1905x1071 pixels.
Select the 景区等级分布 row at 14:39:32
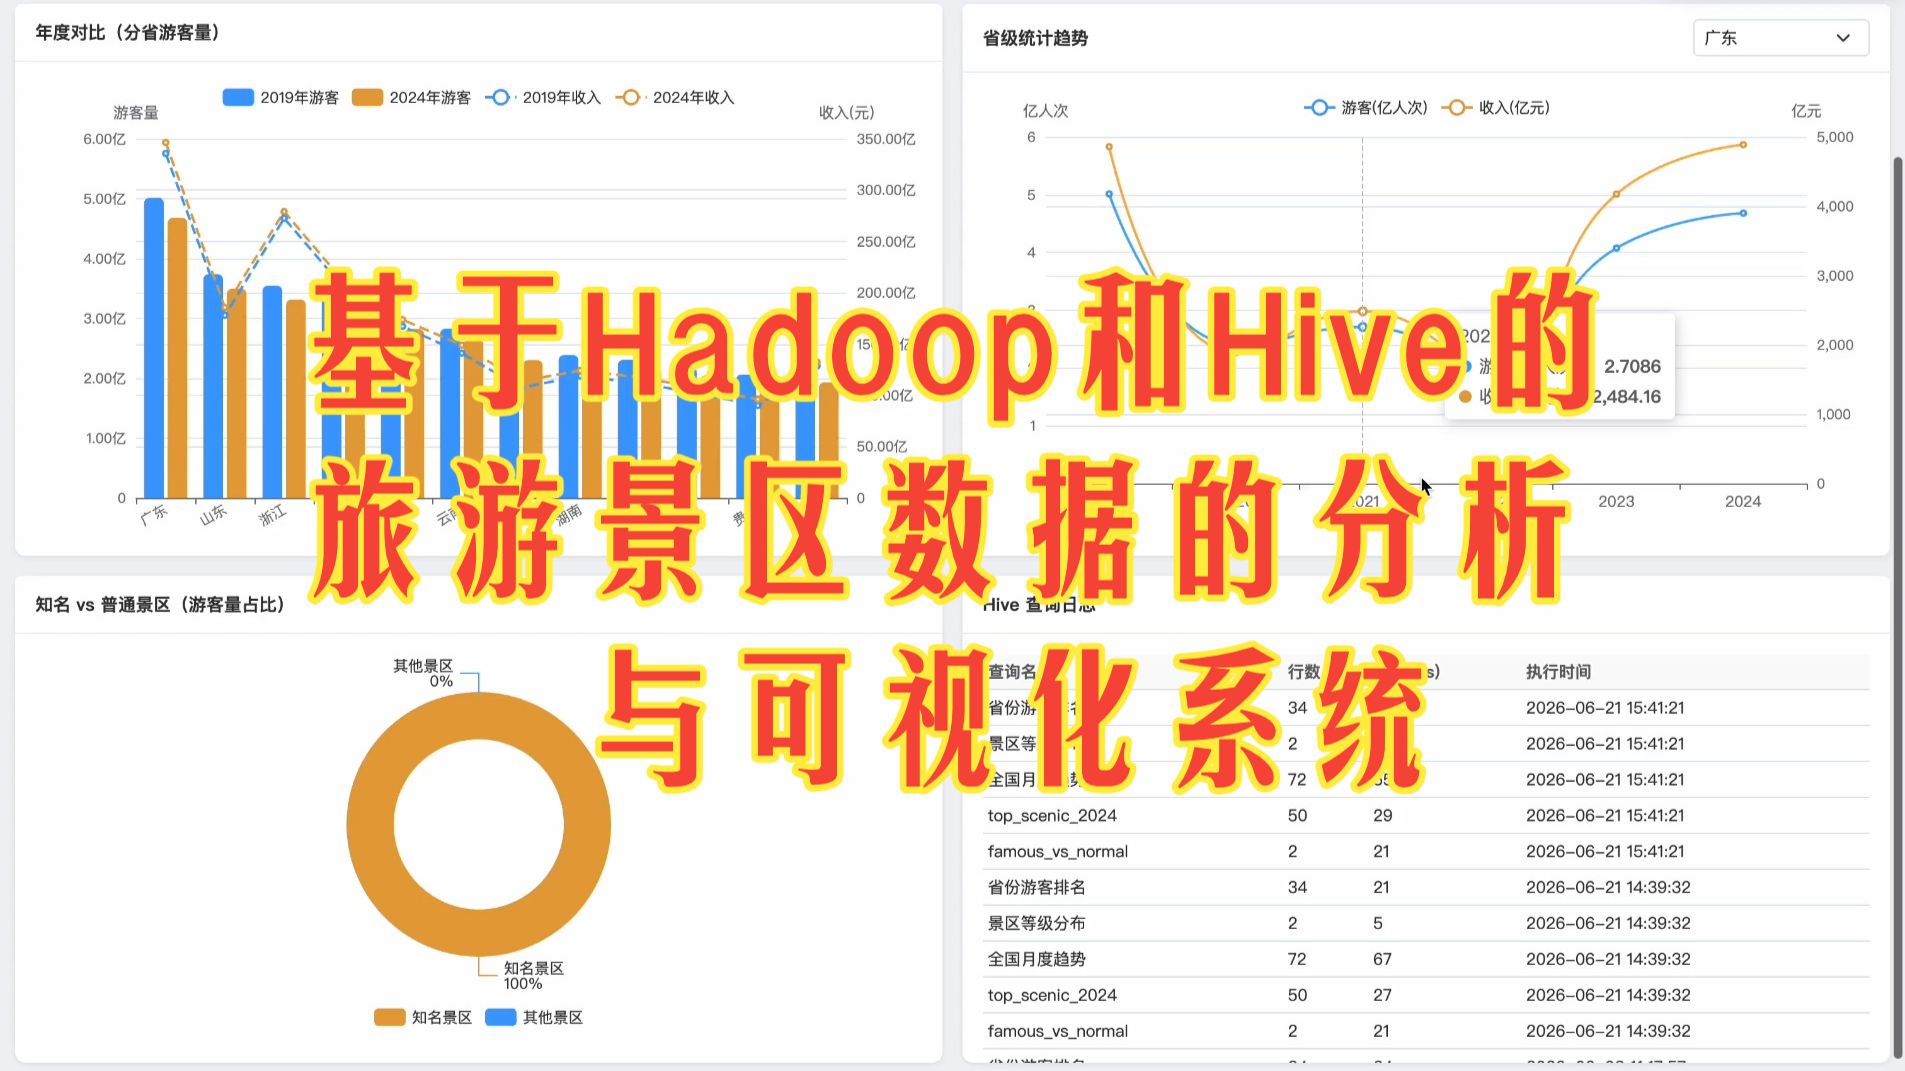1426,923
